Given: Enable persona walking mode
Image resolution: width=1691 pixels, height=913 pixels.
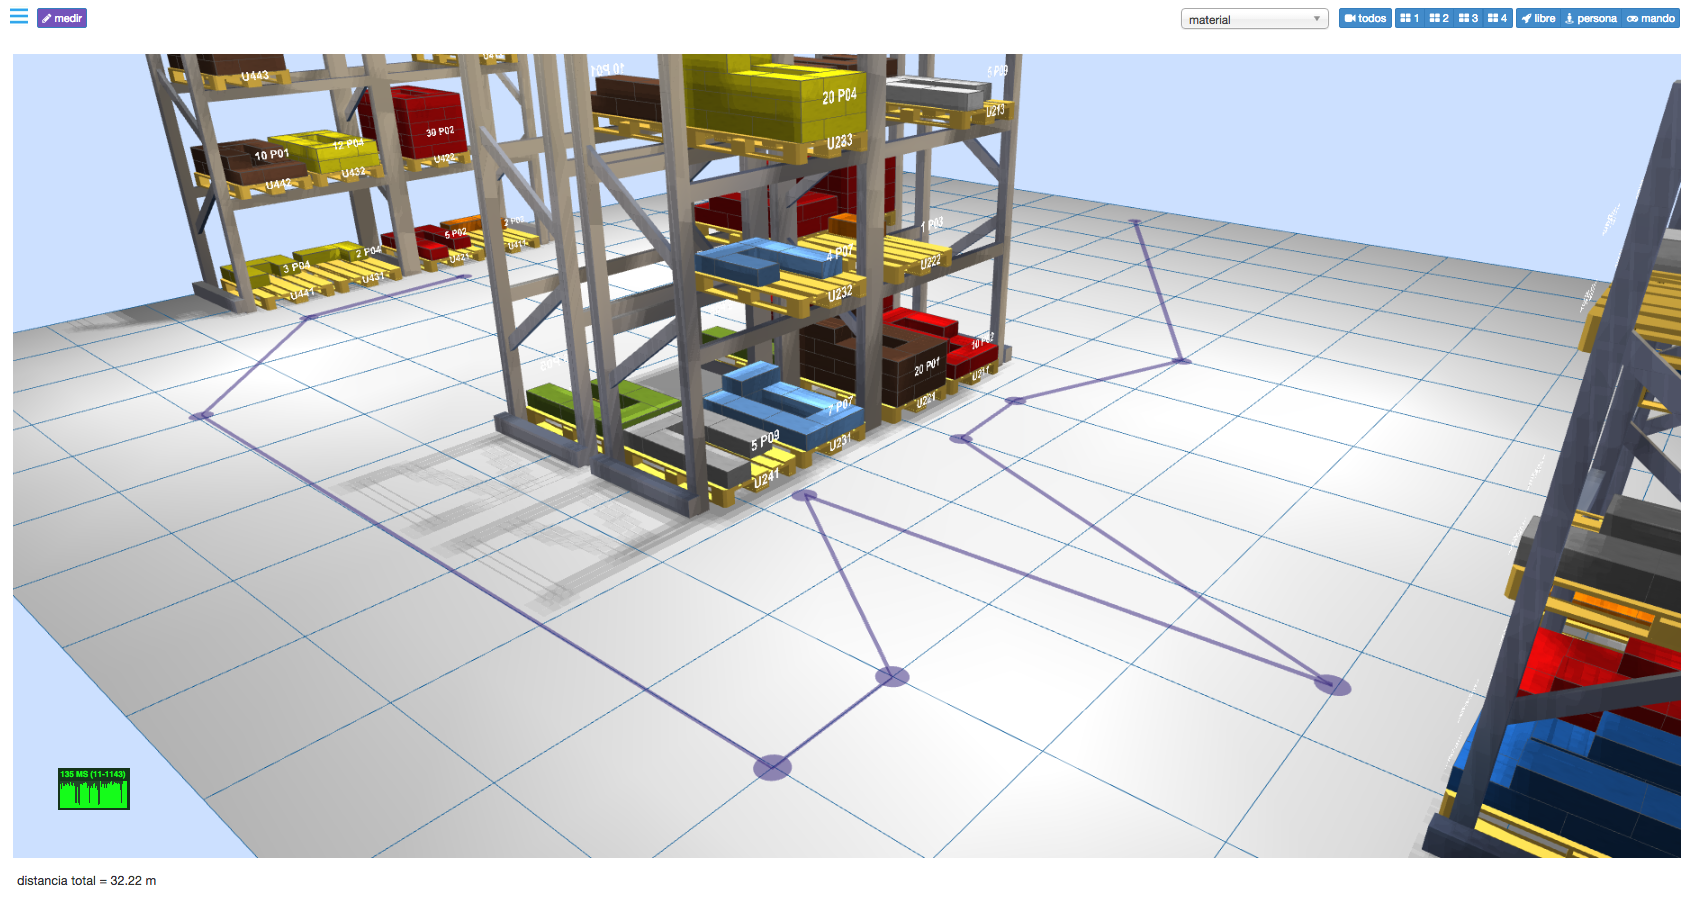Looking at the screenshot, I should coord(1590,18).
